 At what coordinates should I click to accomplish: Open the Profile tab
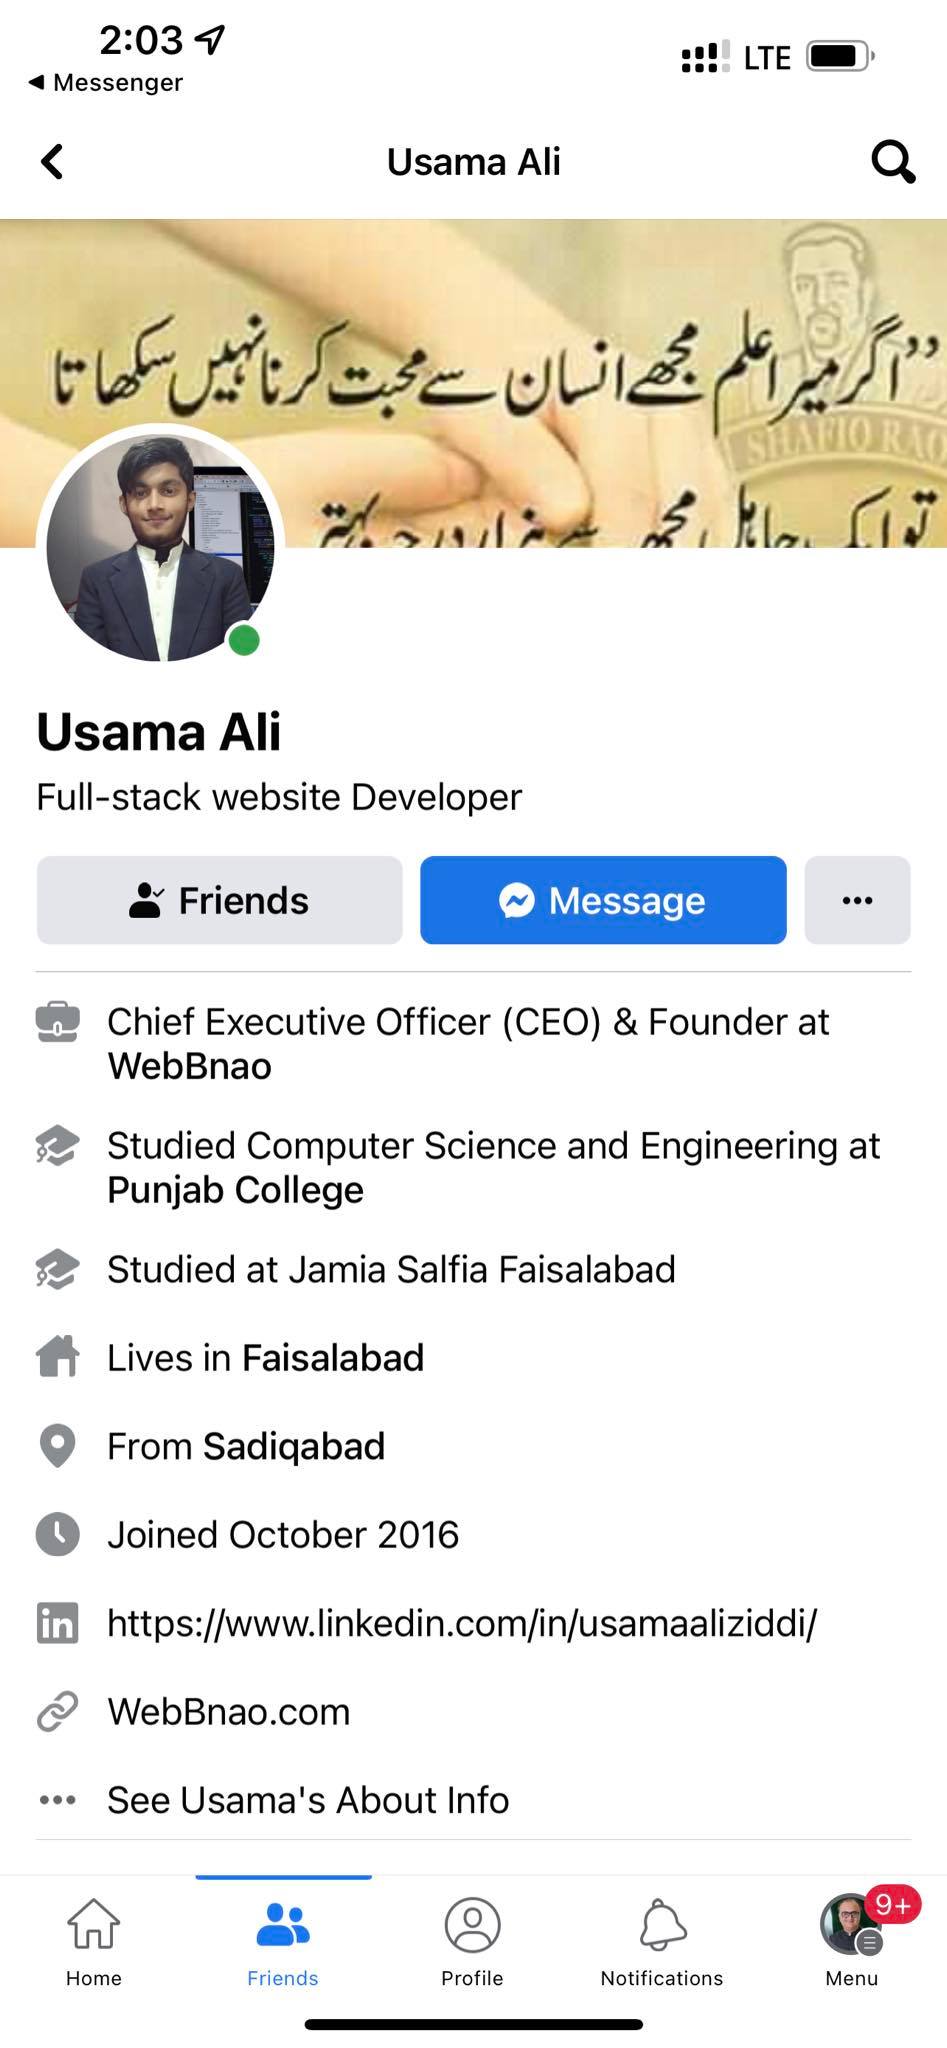472,1942
